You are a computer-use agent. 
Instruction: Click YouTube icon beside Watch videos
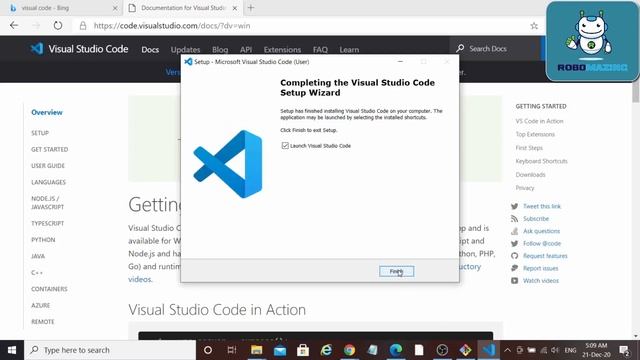[514, 281]
